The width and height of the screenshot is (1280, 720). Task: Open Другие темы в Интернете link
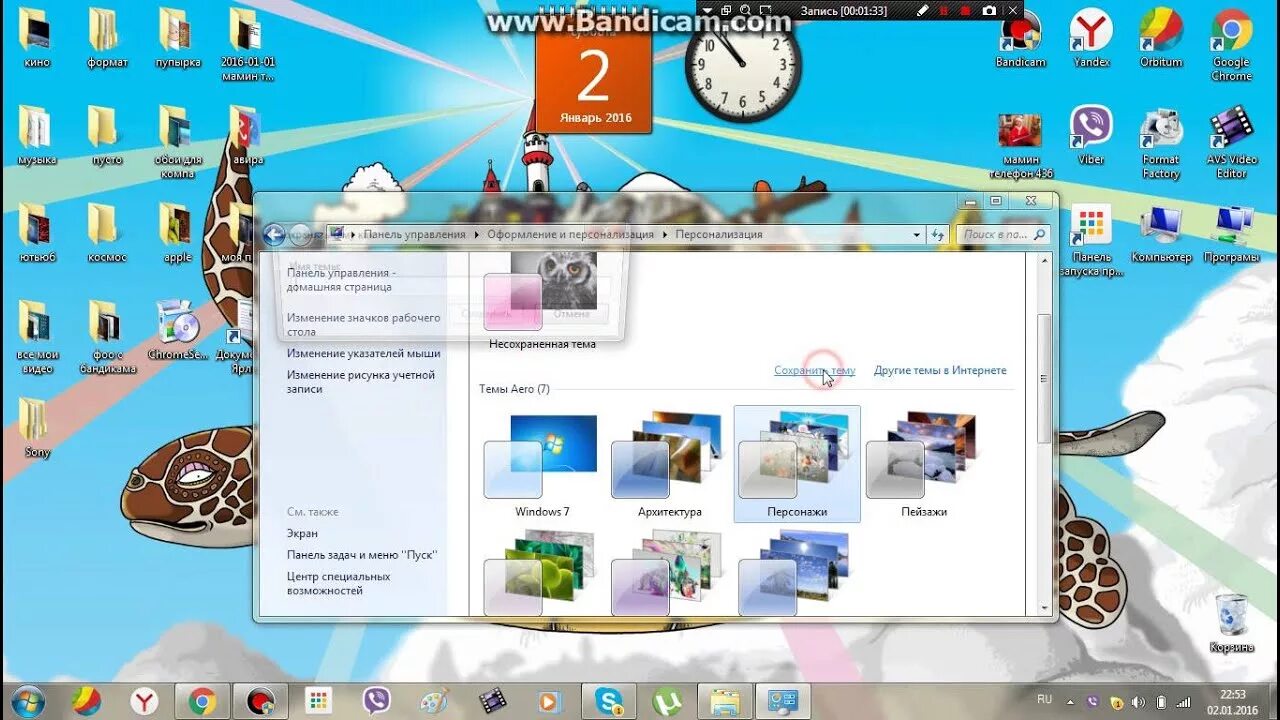[940, 370]
